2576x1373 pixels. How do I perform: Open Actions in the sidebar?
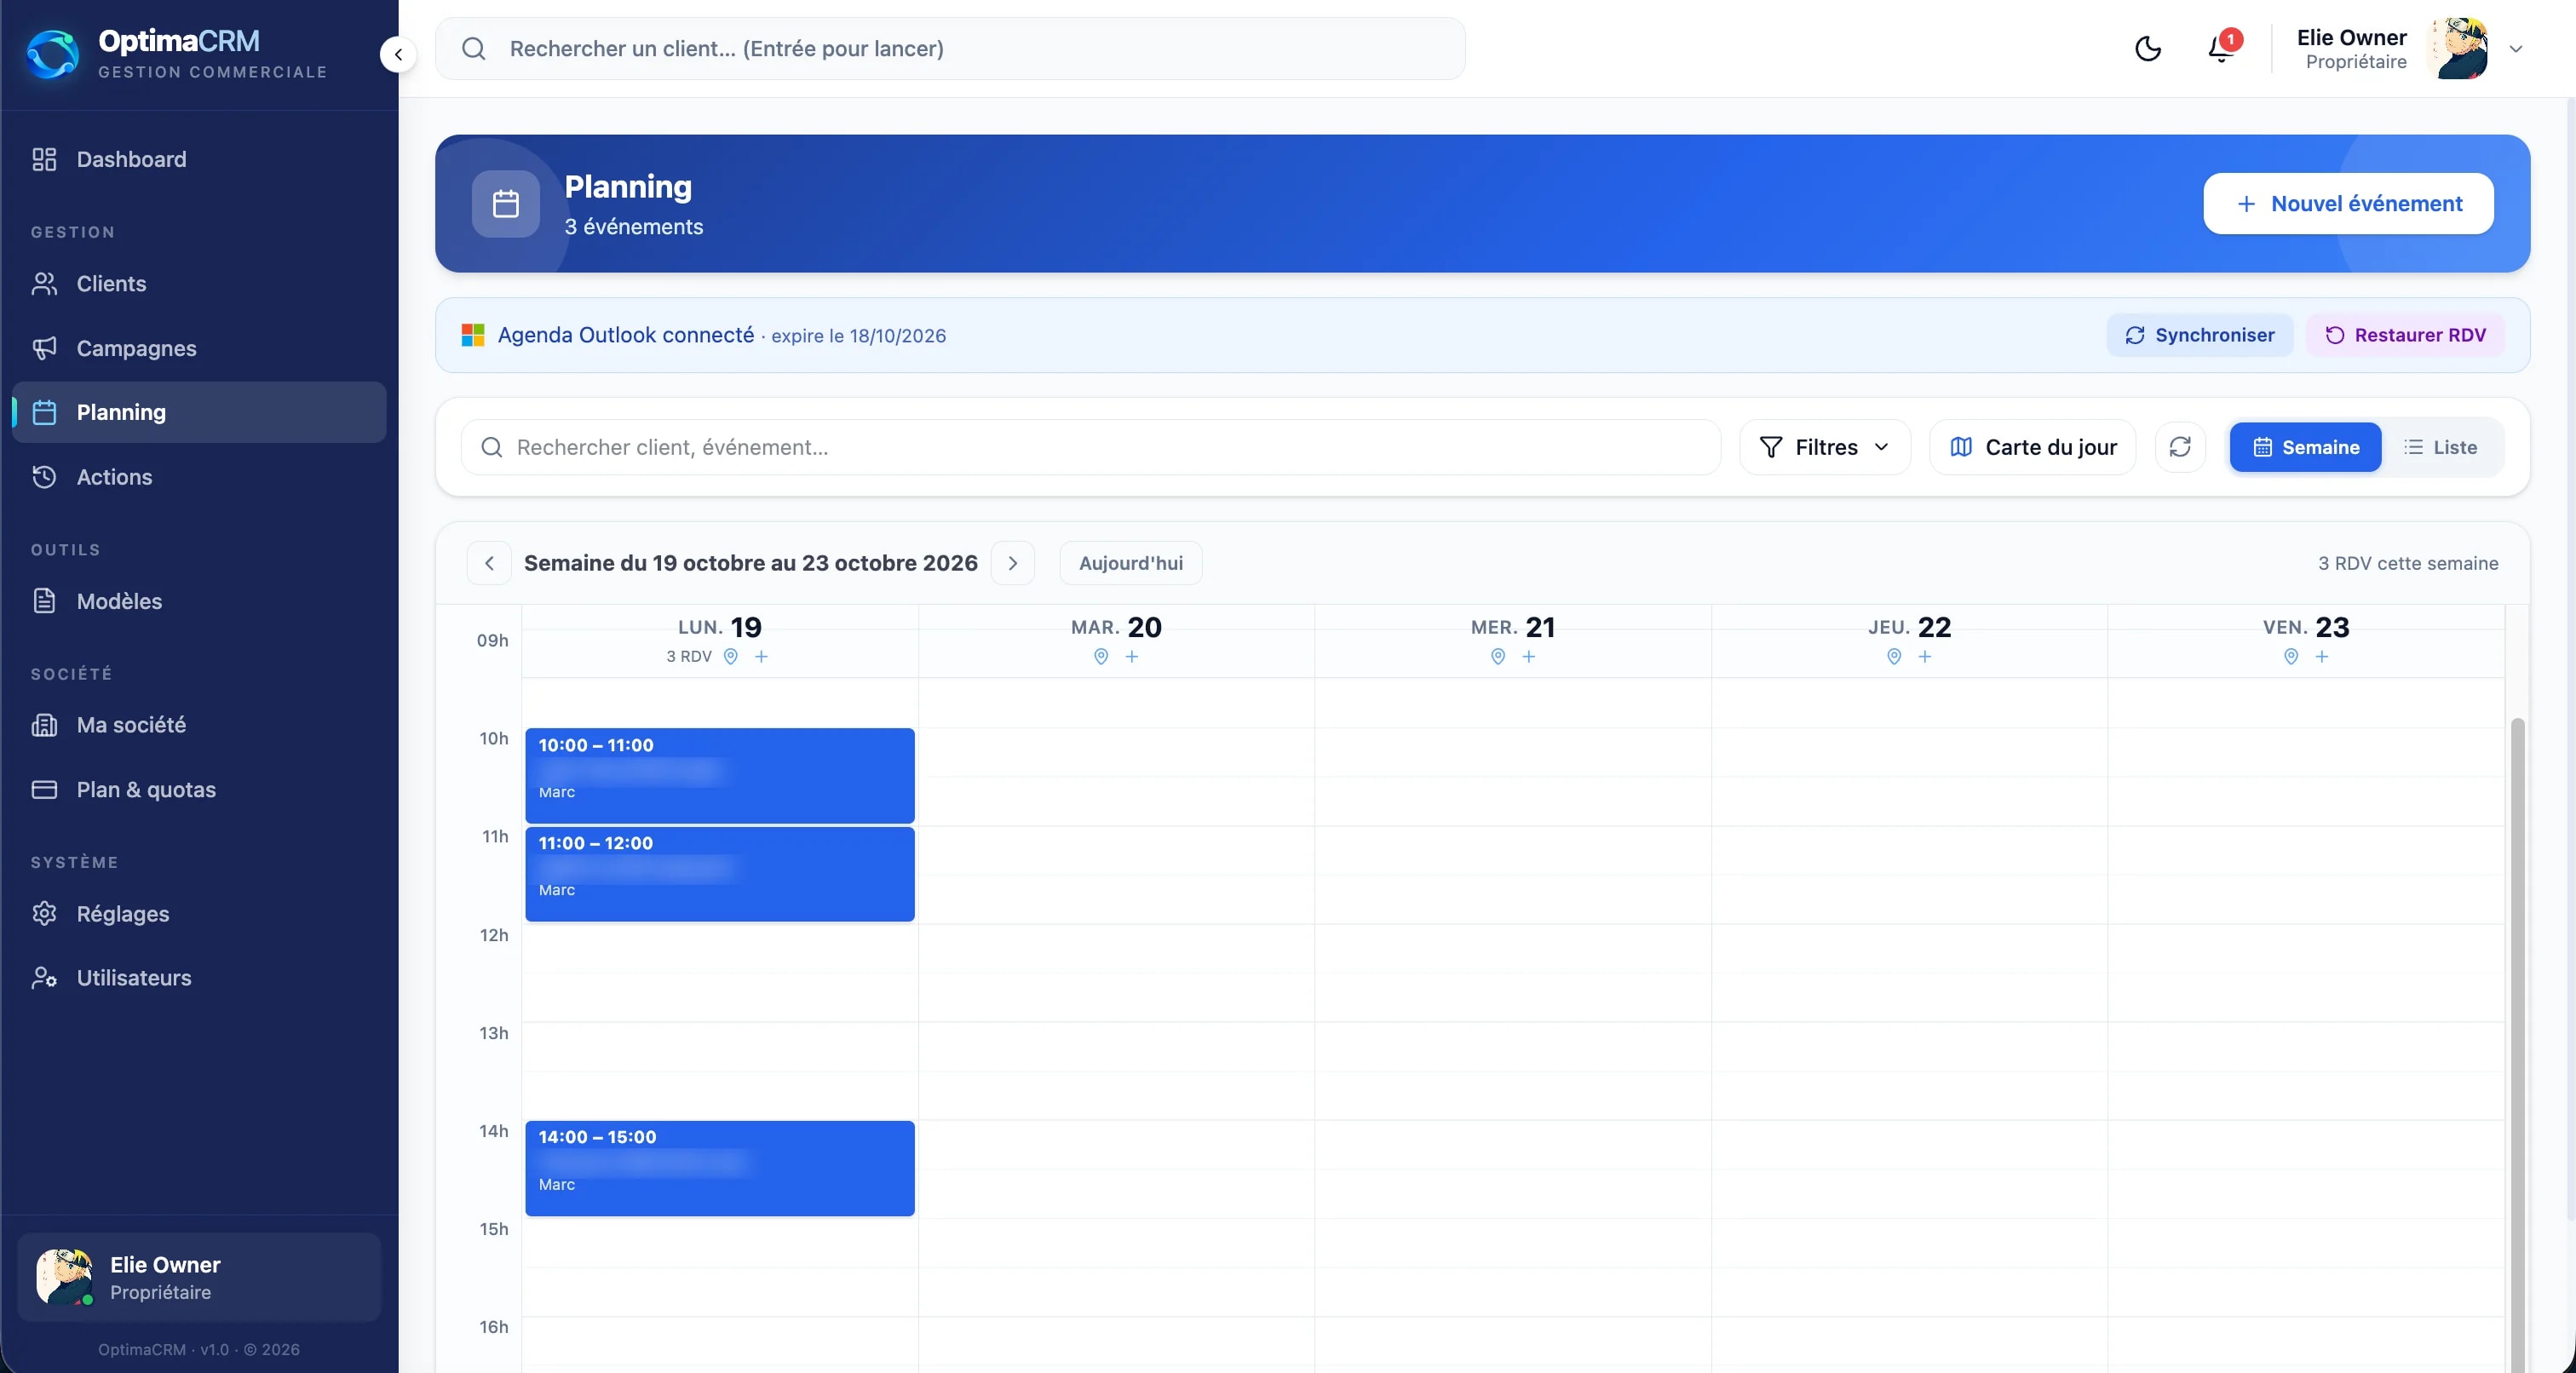[199, 477]
